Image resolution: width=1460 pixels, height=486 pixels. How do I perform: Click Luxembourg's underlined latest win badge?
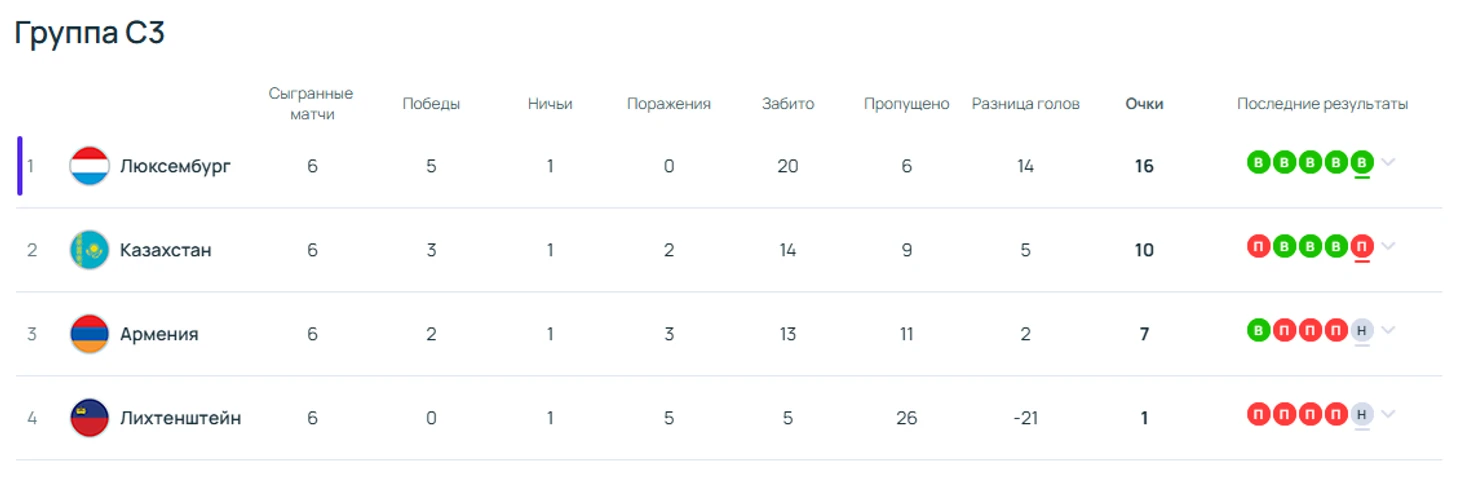coord(1361,162)
